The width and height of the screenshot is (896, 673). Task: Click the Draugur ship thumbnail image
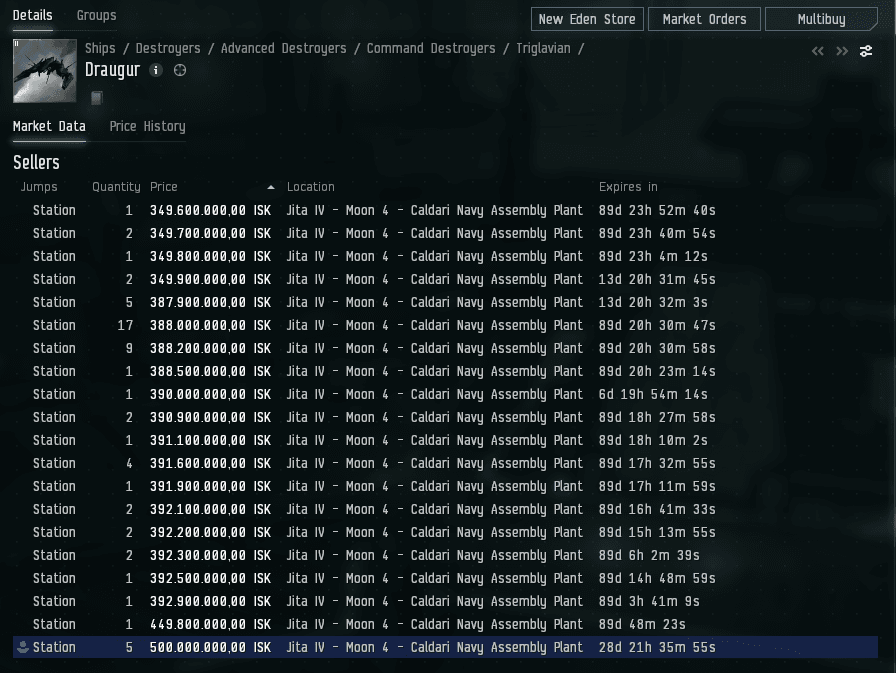[x=45, y=71]
